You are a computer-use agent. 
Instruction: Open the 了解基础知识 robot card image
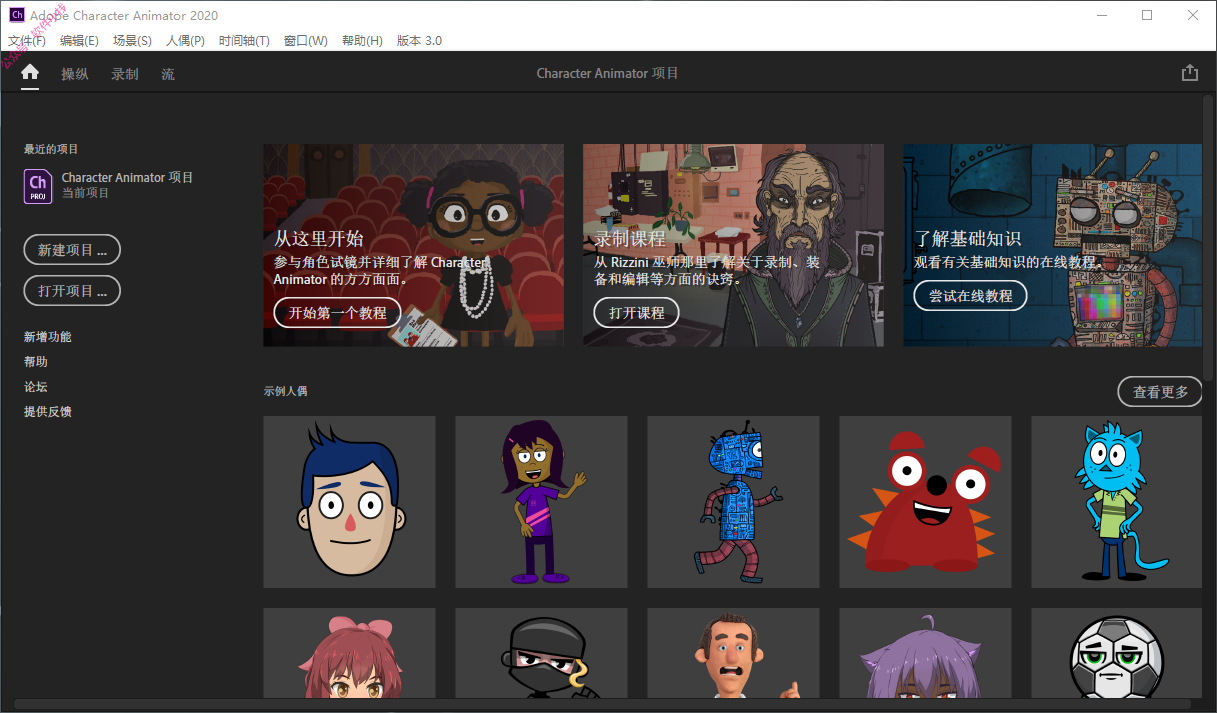pyautogui.click(x=1053, y=245)
